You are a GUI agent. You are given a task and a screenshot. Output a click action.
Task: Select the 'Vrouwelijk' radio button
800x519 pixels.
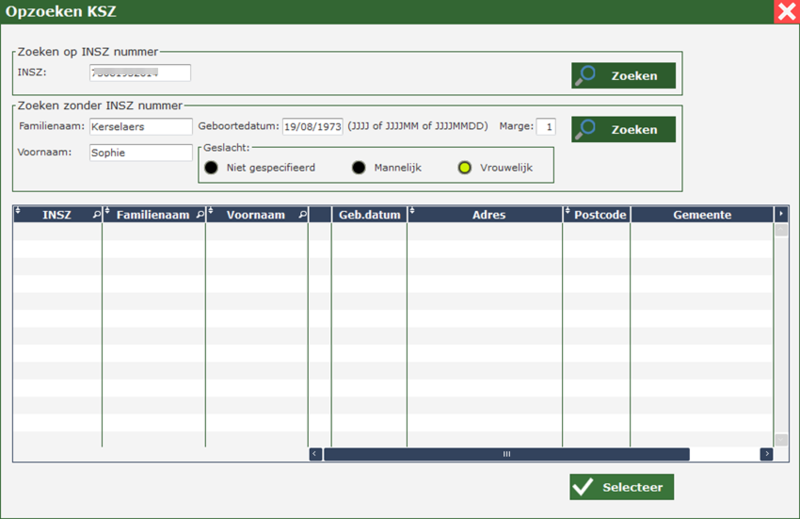click(464, 168)
